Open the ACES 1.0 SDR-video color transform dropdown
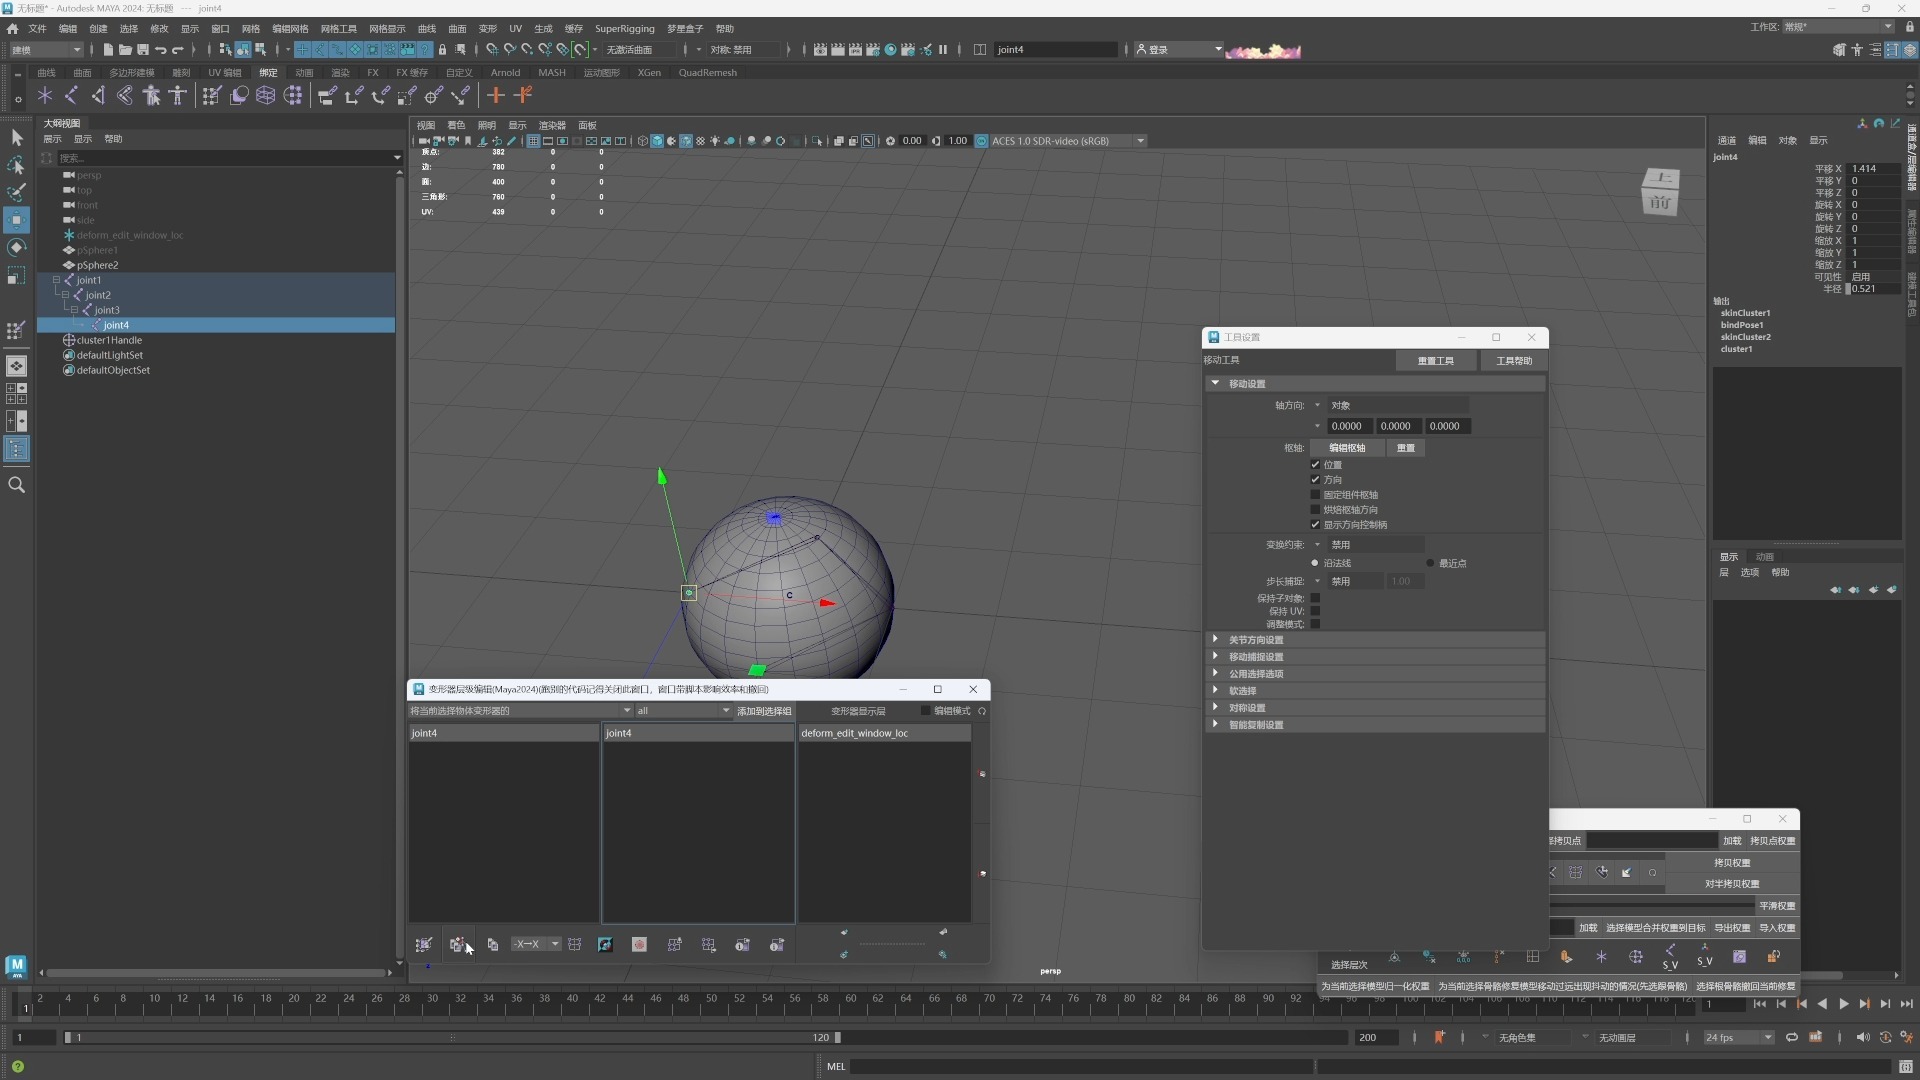This screenshot has width=1920, height=1080. pyautogui.click(x=1066, y=141)
